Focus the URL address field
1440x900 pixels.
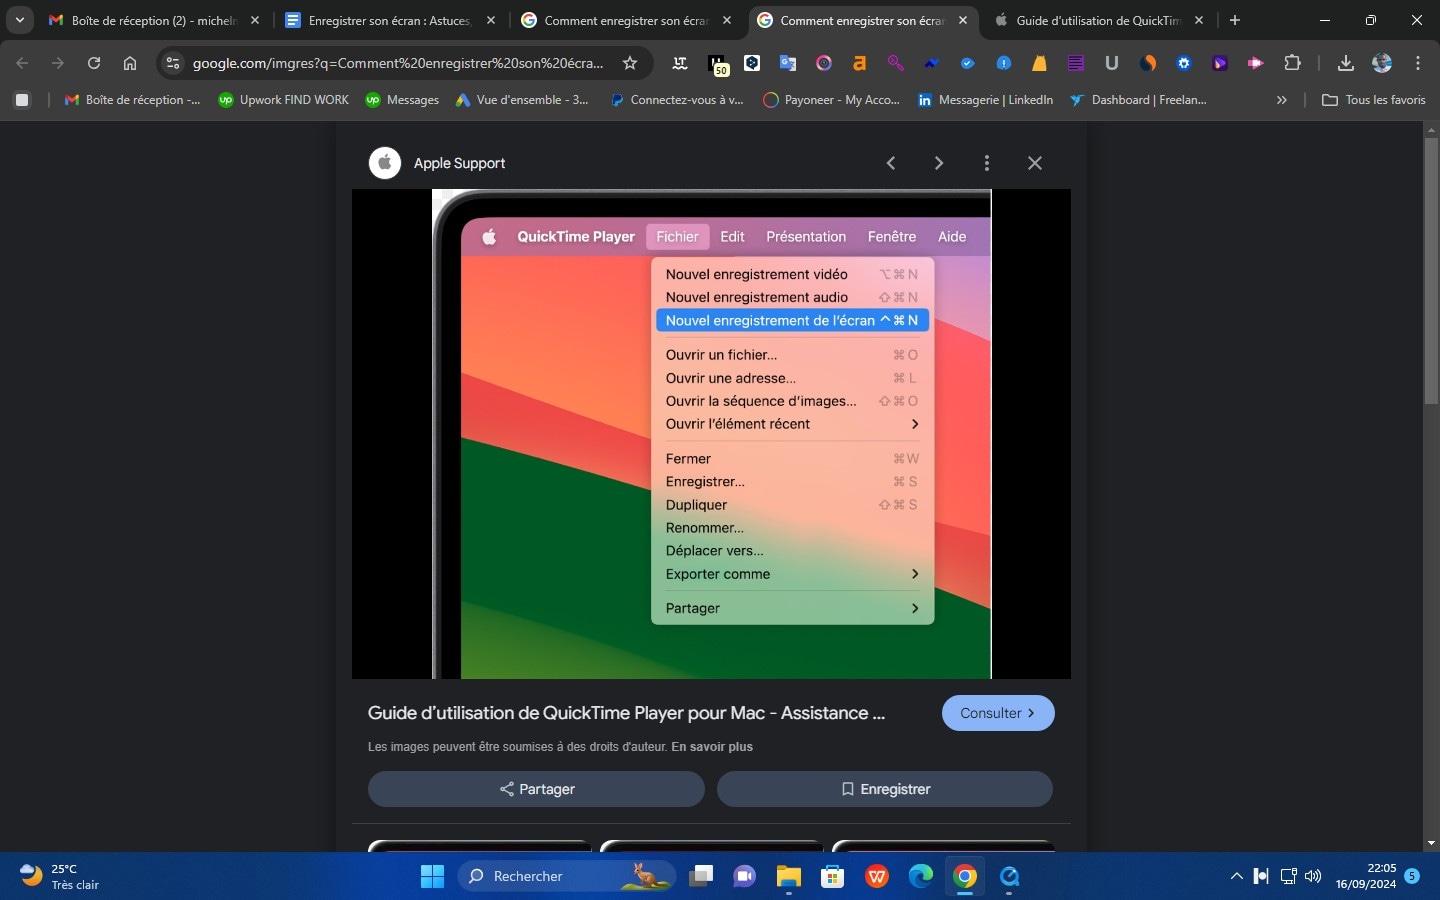398,63
